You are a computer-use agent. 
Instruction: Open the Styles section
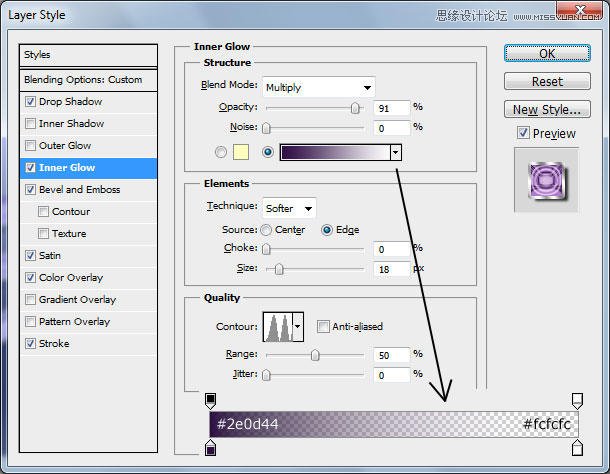click(x=88, y=55)
